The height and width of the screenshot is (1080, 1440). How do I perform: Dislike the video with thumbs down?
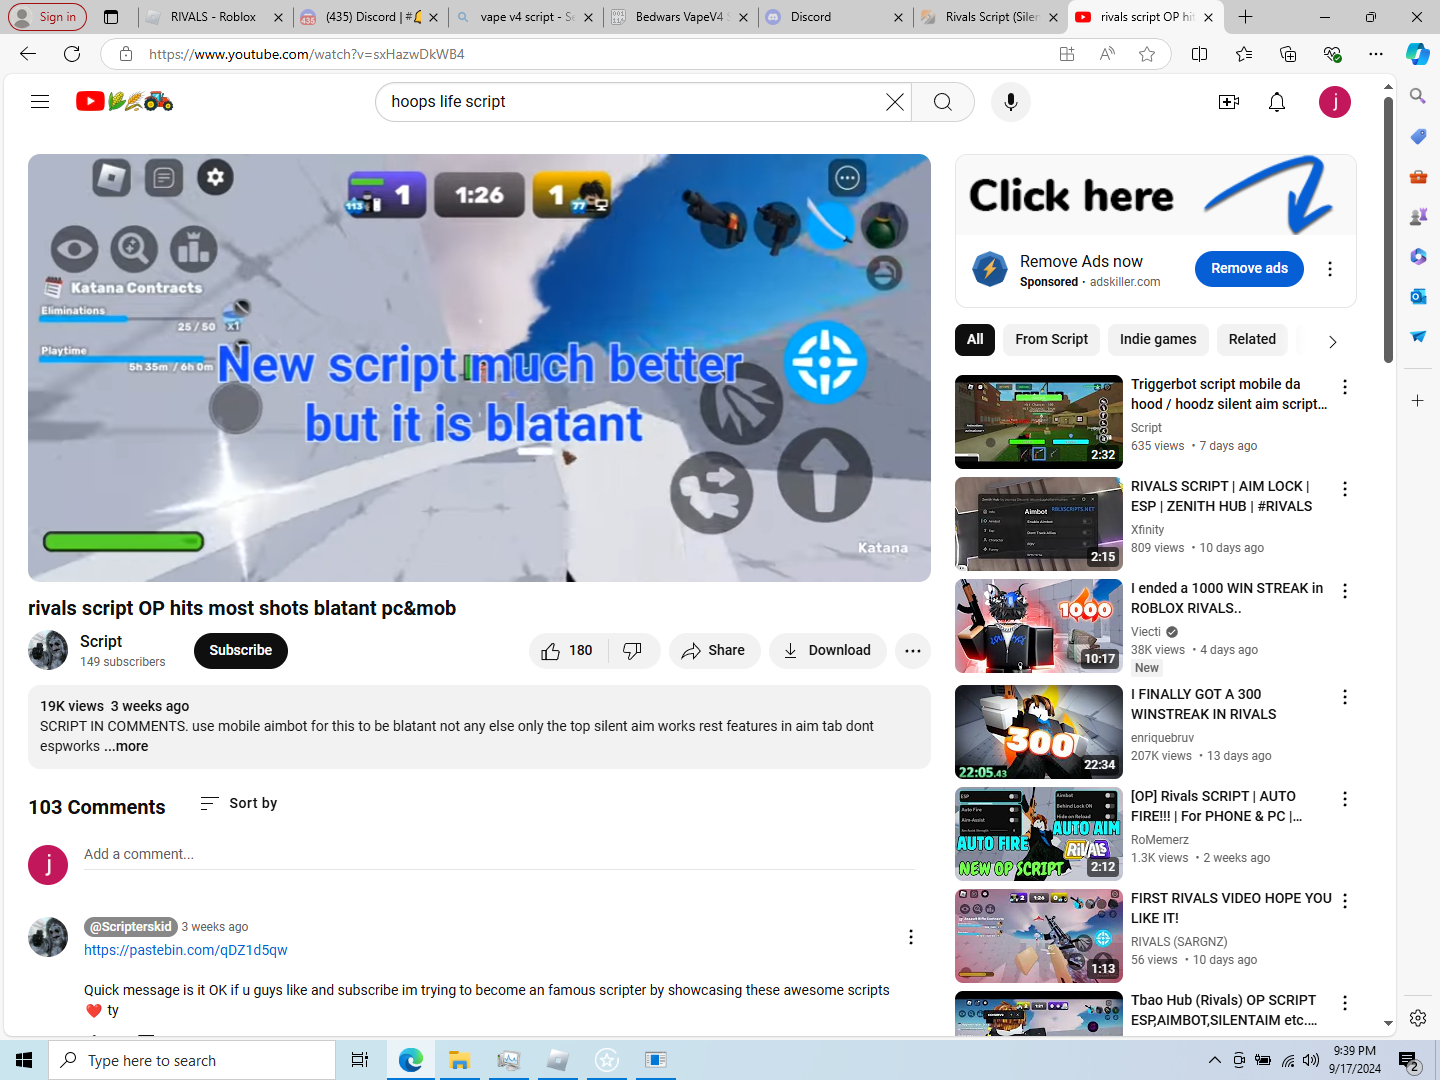tap(633, 651)
